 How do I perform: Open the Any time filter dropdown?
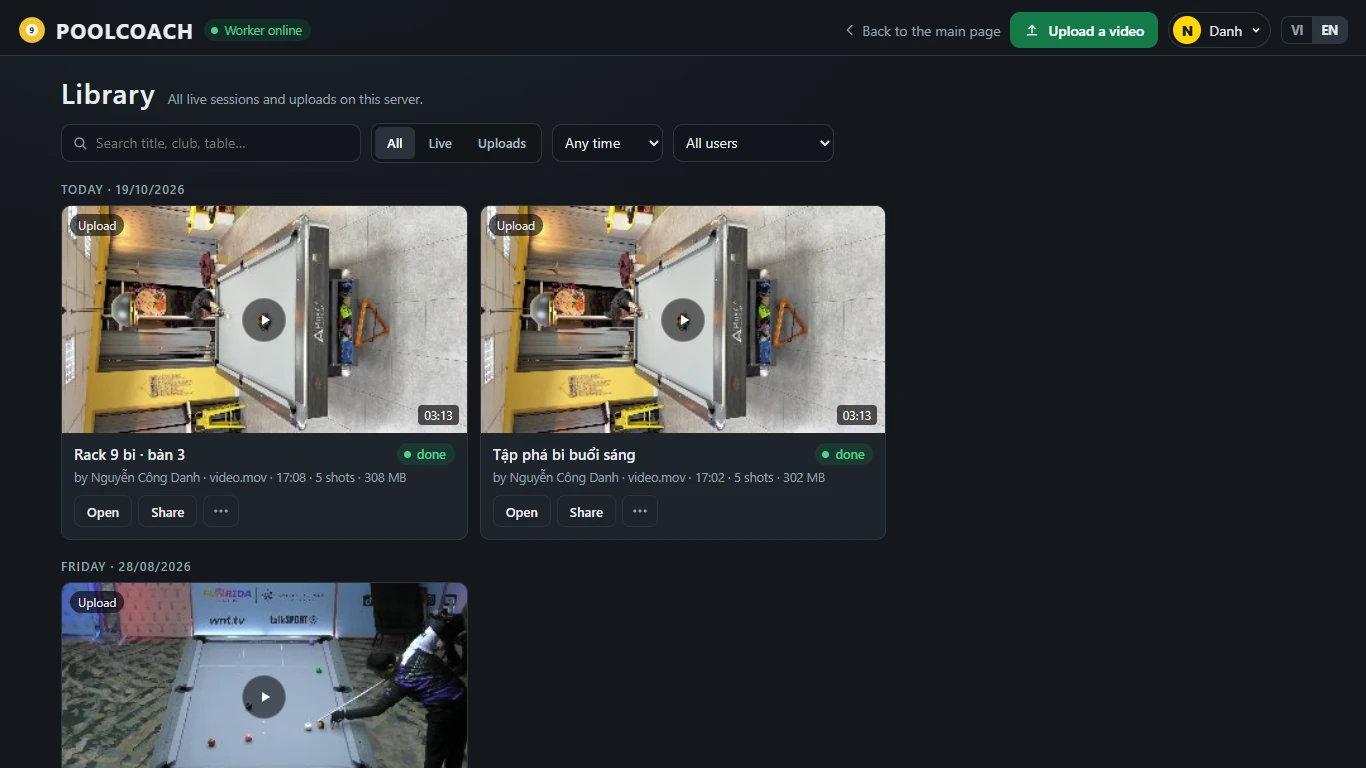[x=608, y=143]
